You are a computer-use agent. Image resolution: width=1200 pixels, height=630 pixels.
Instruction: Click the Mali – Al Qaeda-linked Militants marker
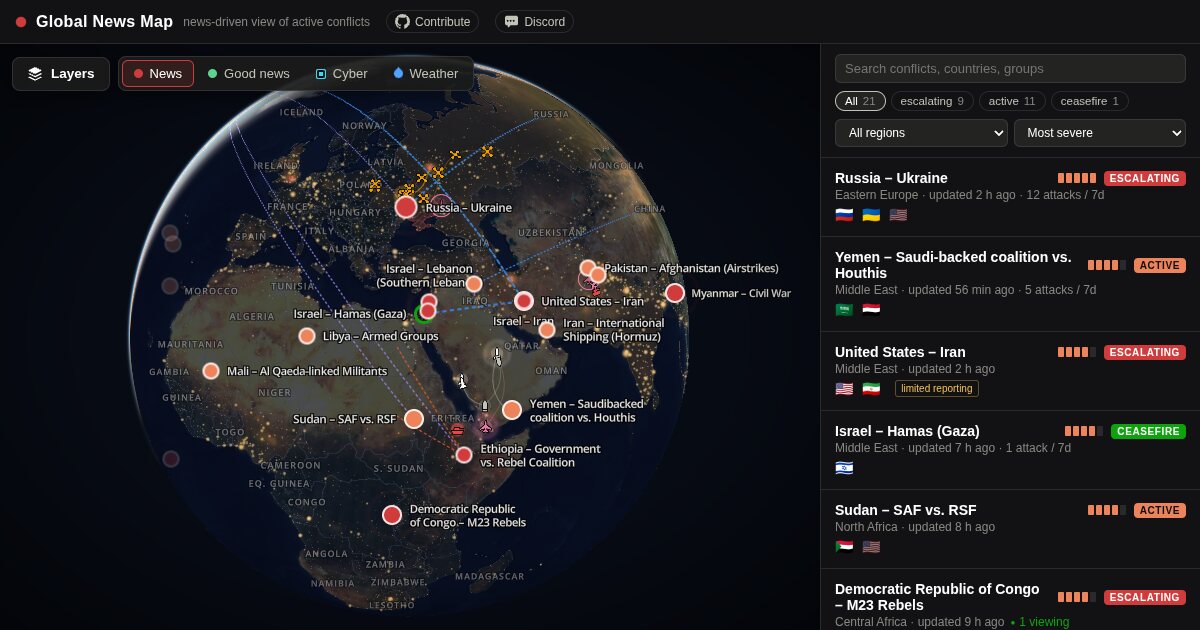click(211, 371)
